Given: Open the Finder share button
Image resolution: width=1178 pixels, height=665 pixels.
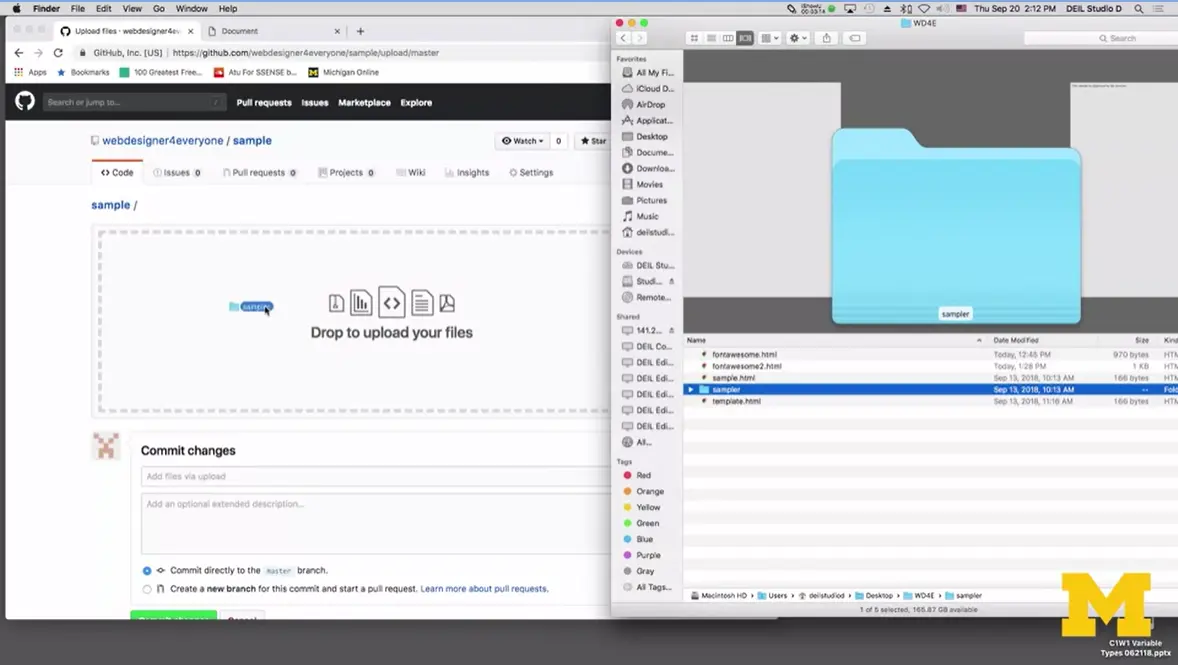Looking at the screenshot, I should [x=826, y=38].
